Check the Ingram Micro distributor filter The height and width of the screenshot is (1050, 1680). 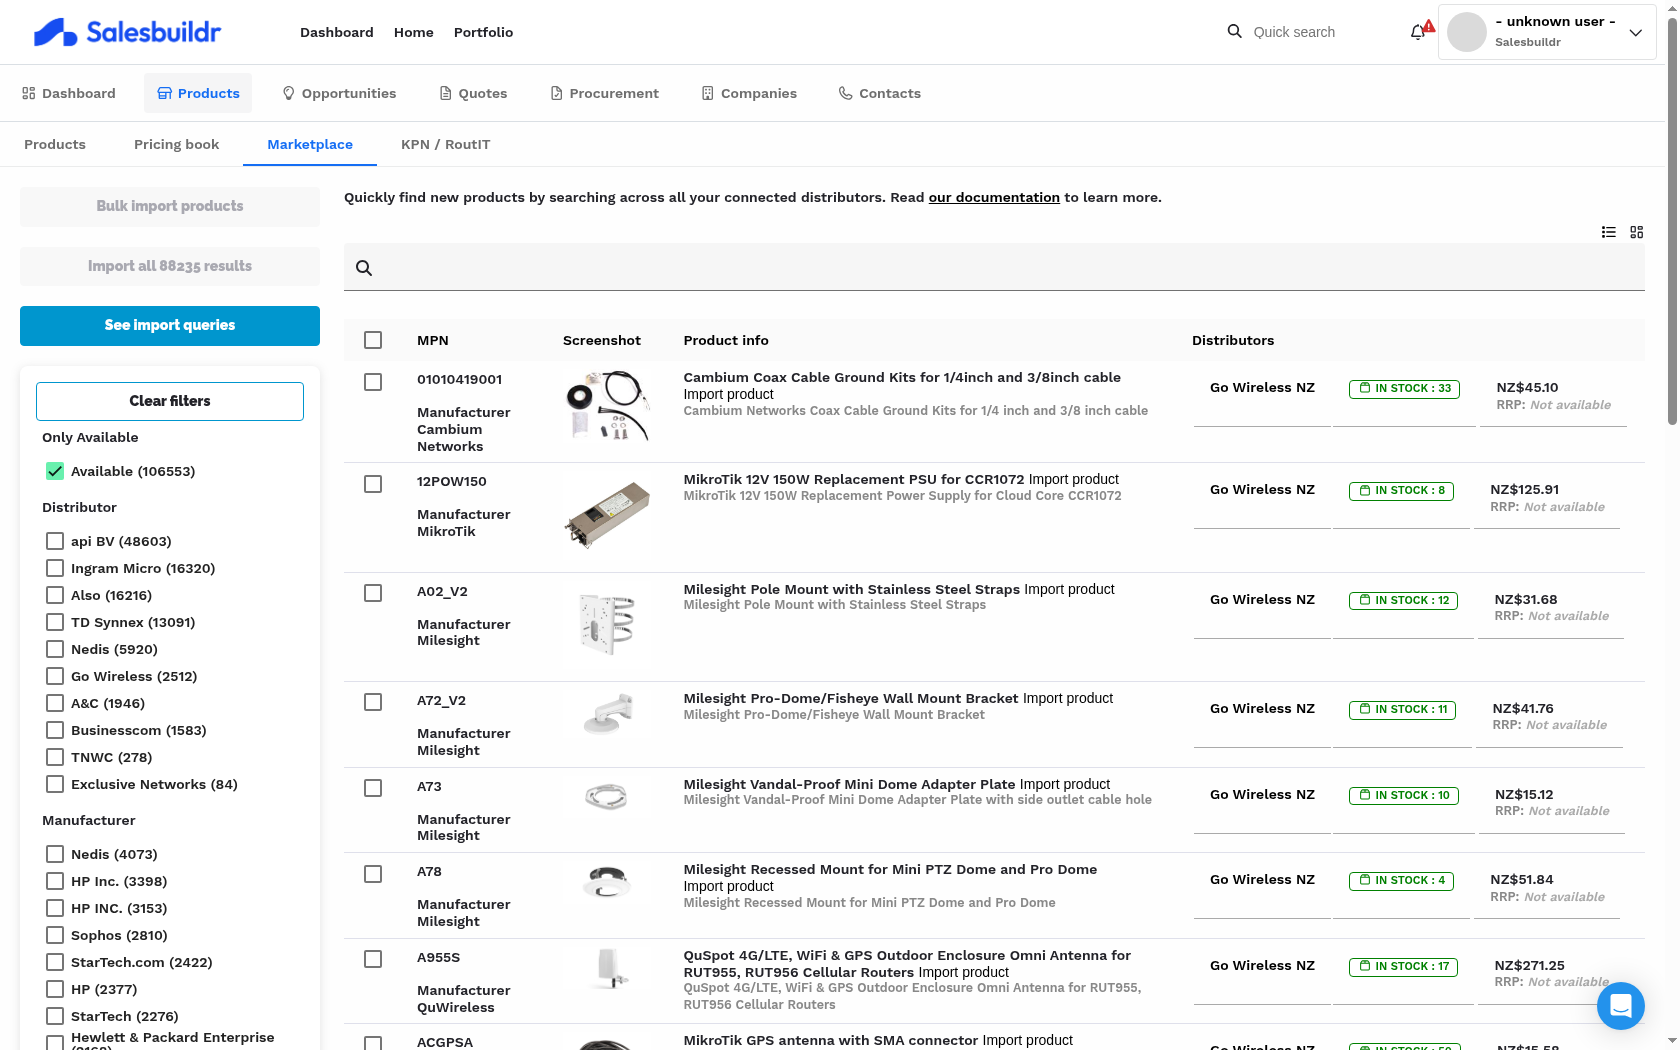click(55, 568)
